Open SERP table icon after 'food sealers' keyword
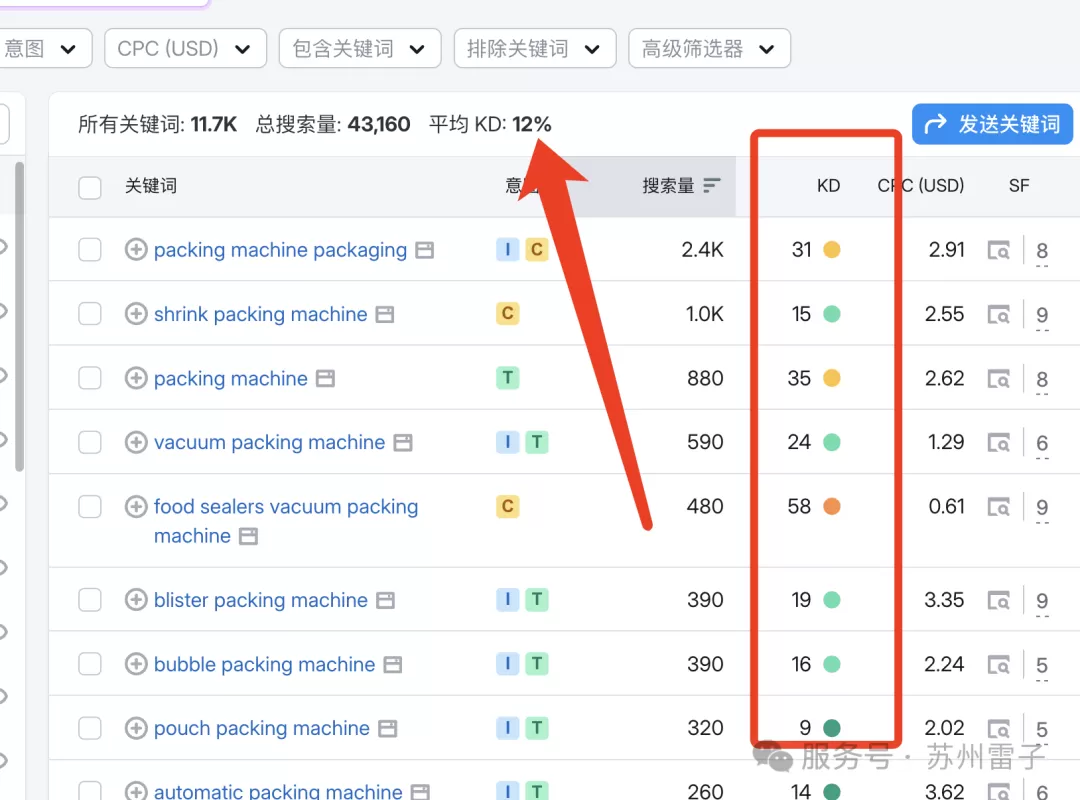This screenshot has width=1080, height=800. pos(249,536)
